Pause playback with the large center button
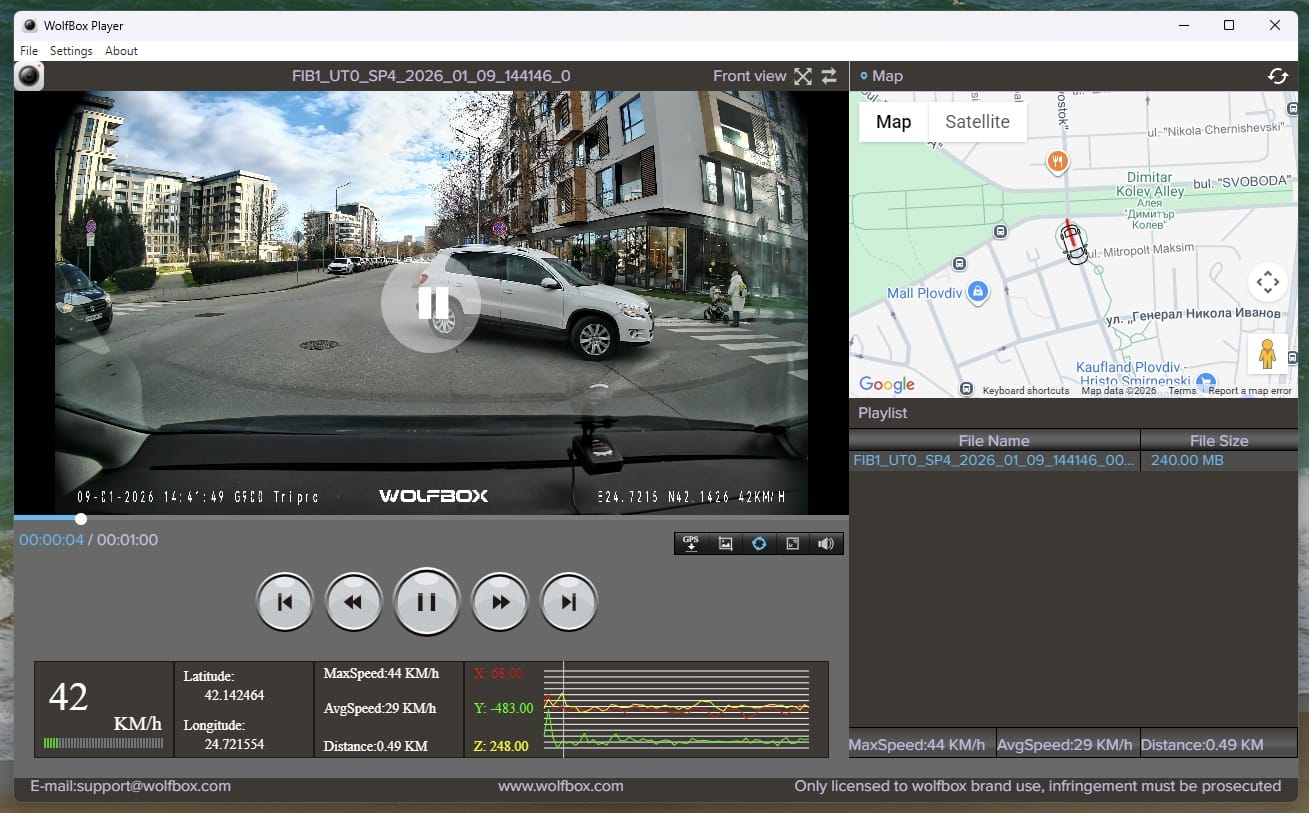This screenshot has height=813, width=1309. point(427,602)
